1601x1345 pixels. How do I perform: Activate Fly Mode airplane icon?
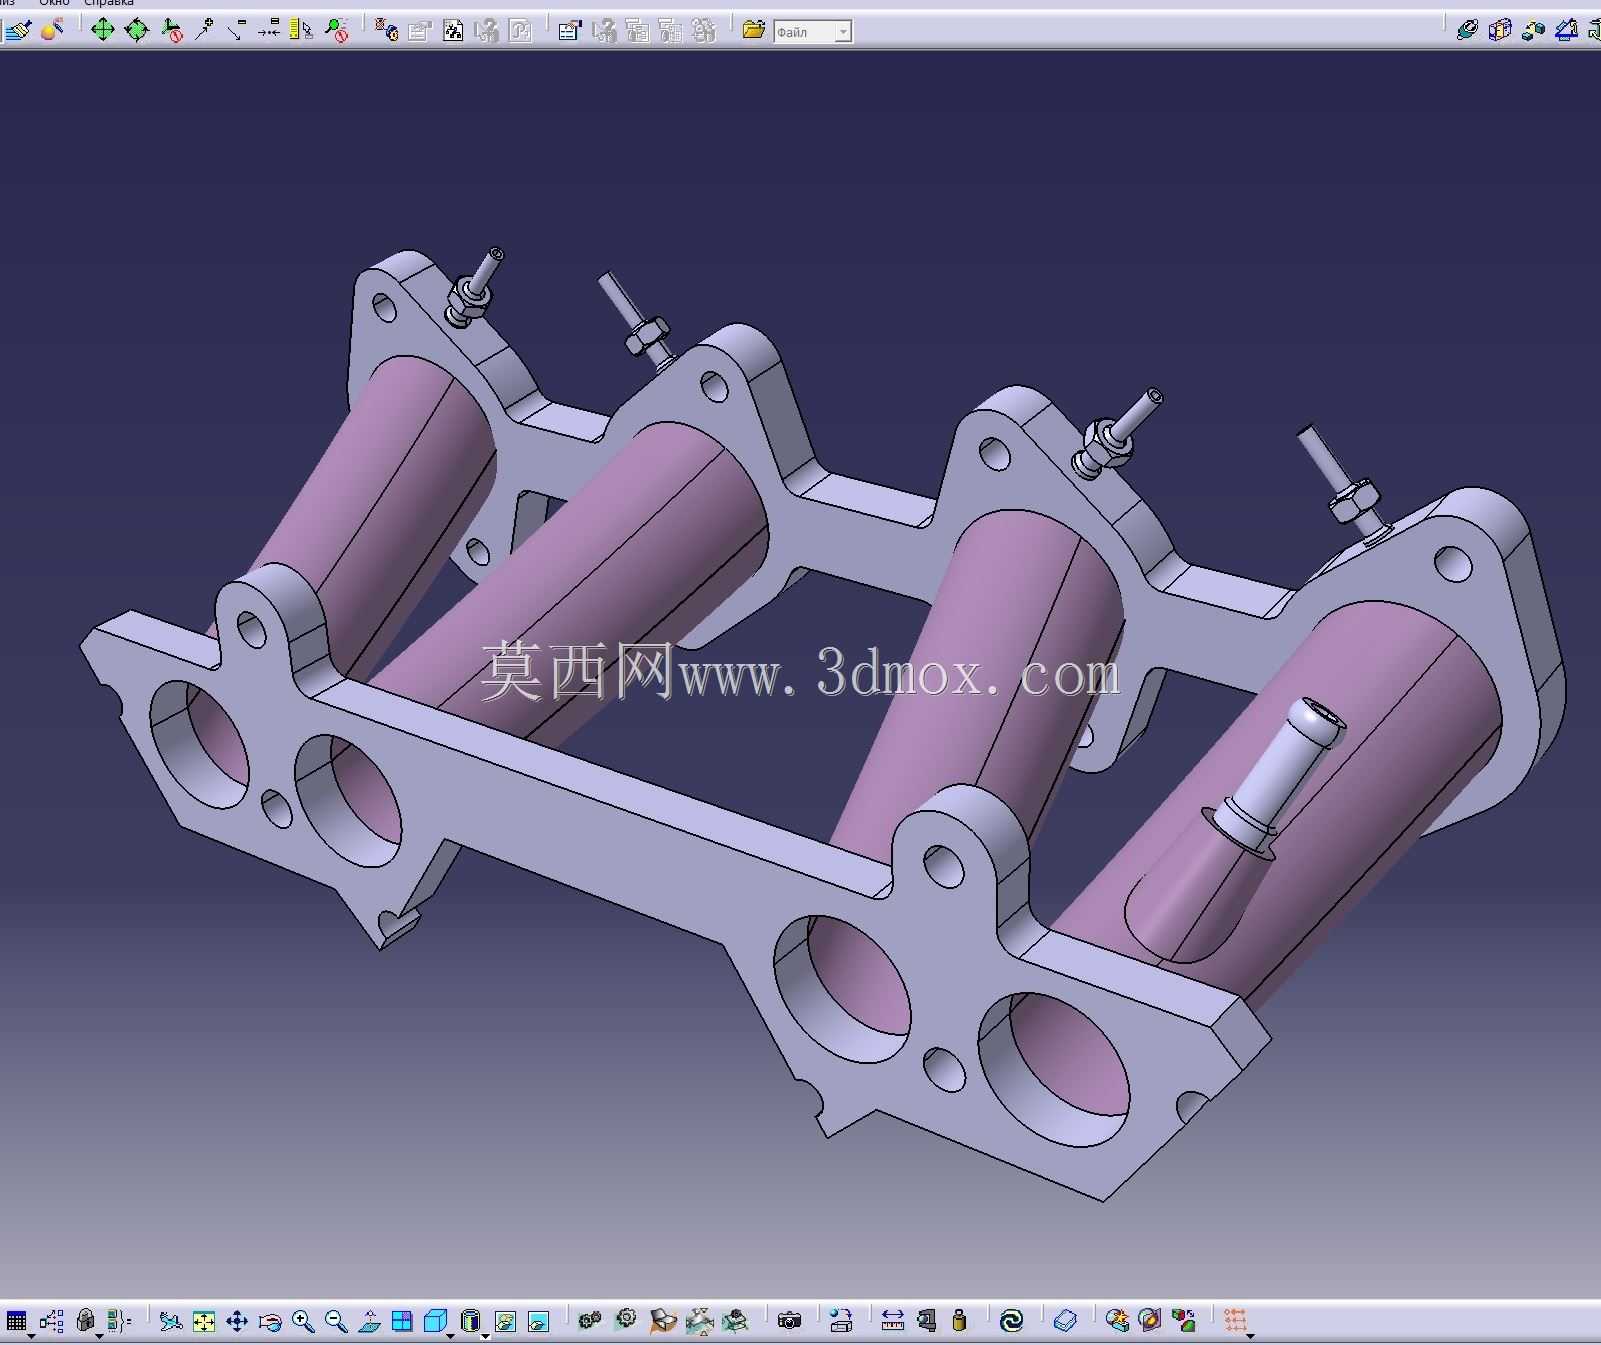coord(171,1322)
